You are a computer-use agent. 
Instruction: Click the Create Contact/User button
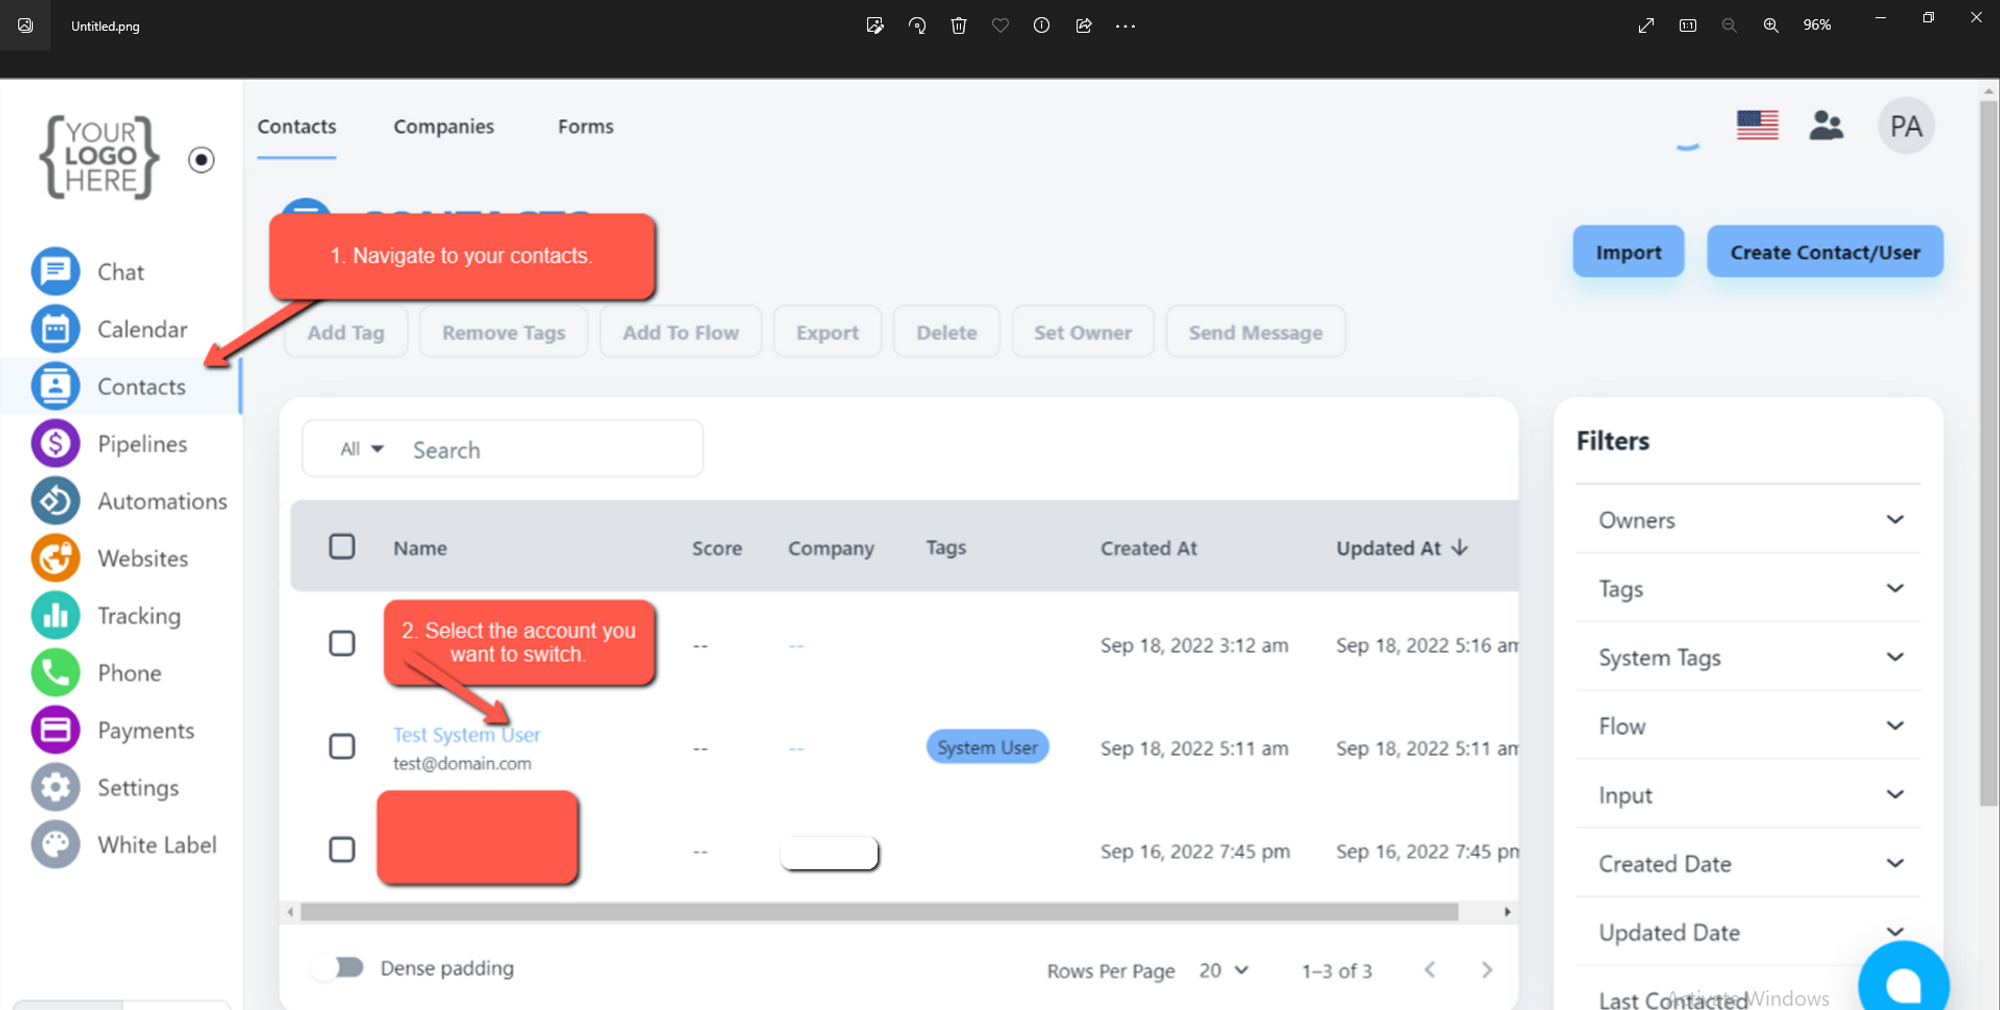pos(1824,252)
